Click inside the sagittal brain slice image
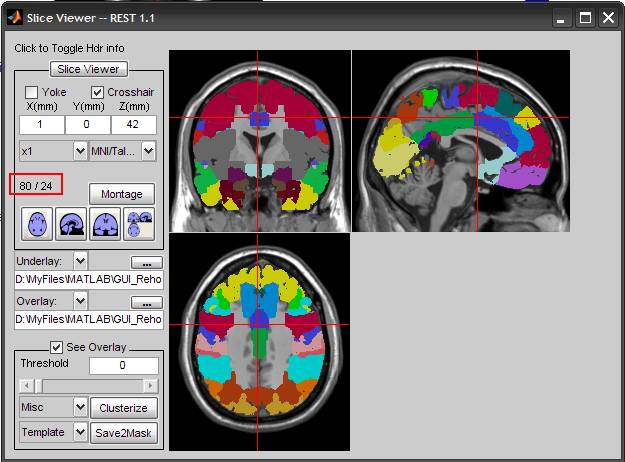The image size is (625, 462). 461,141
